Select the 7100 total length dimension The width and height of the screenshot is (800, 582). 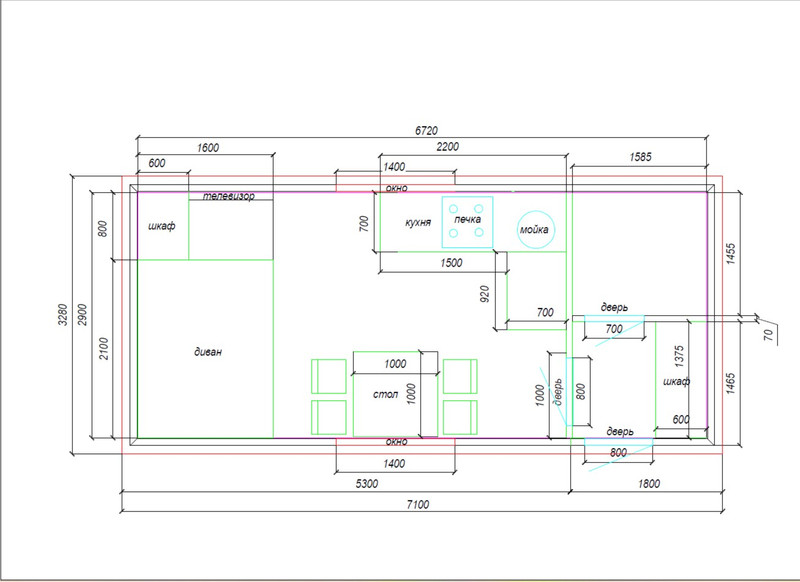[418, 504]
